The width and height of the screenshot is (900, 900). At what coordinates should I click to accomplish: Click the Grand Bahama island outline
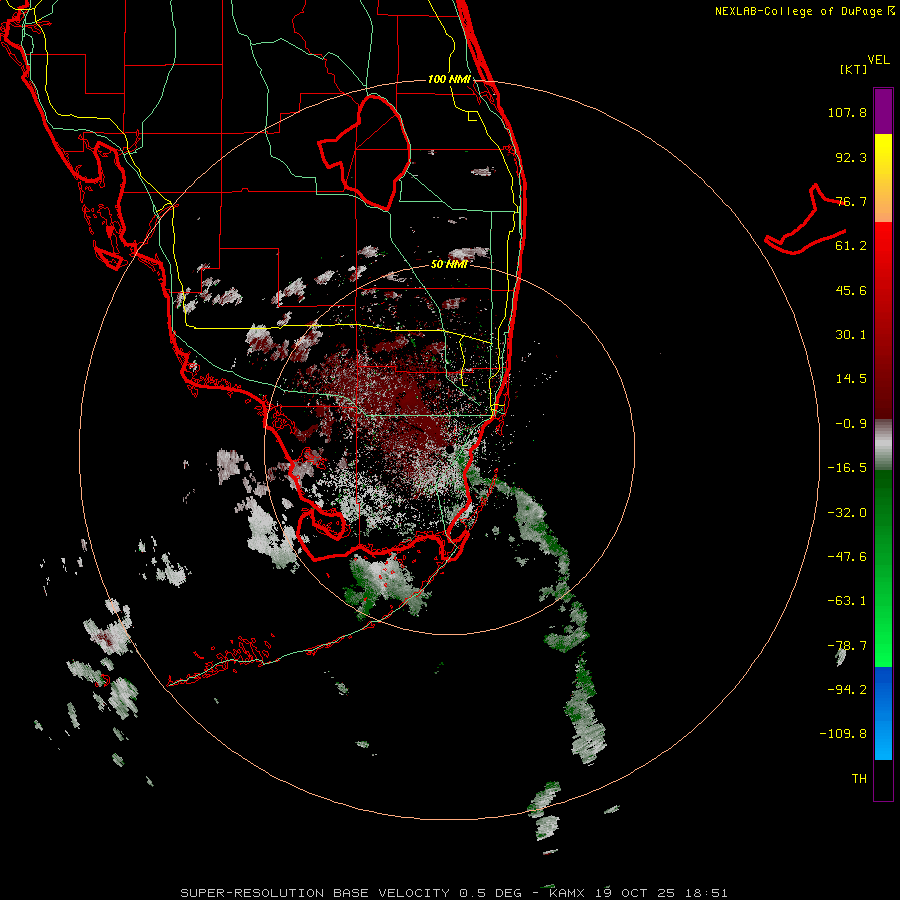tap(806, 221)
